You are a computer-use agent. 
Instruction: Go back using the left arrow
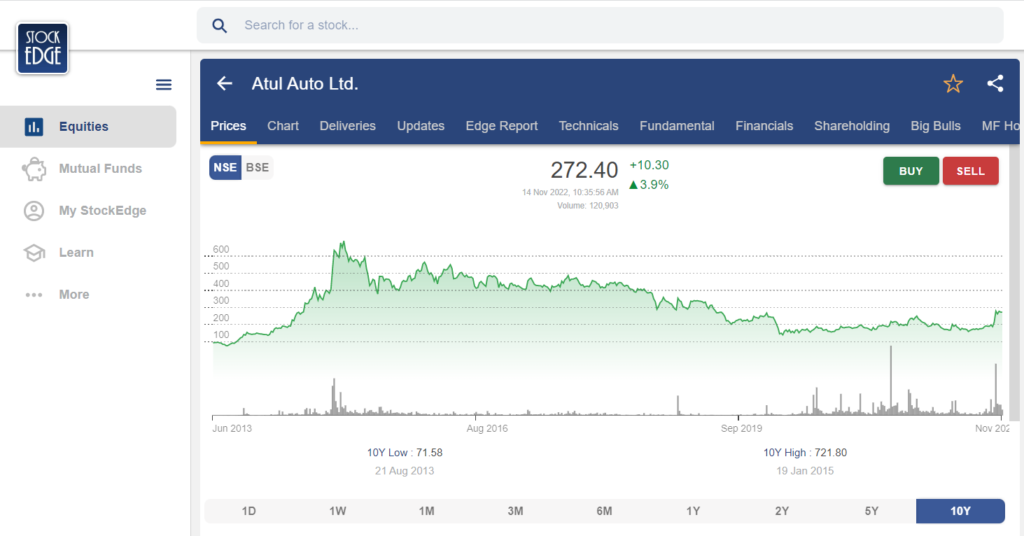pos(225,84)
